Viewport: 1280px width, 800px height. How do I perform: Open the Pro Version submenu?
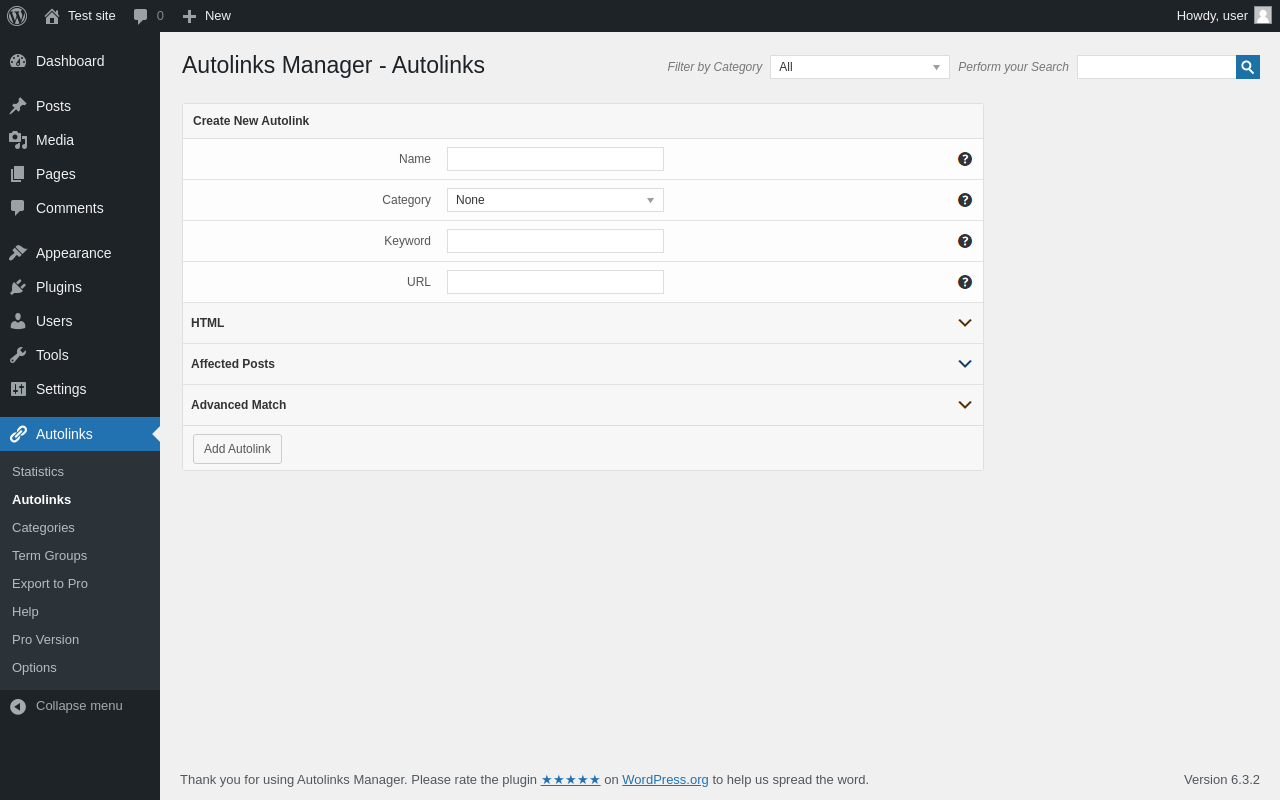pos(80,640)
